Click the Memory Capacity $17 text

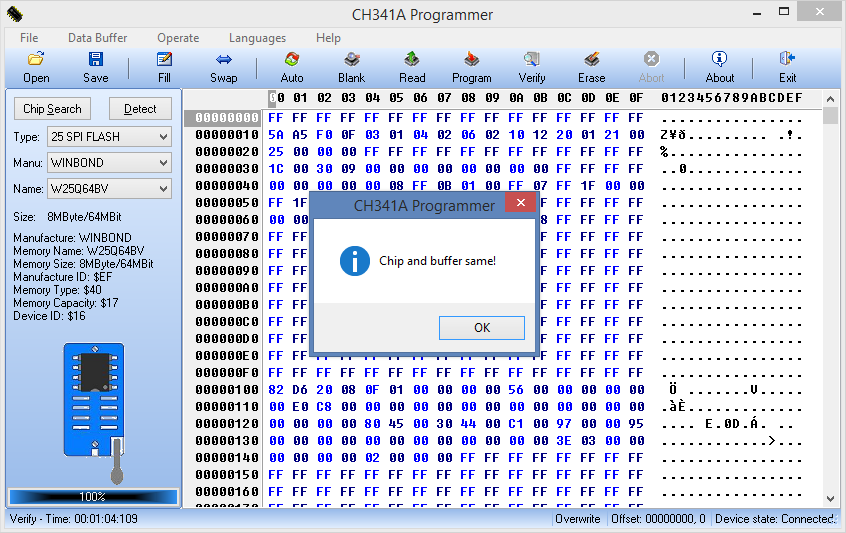[65, 303]
